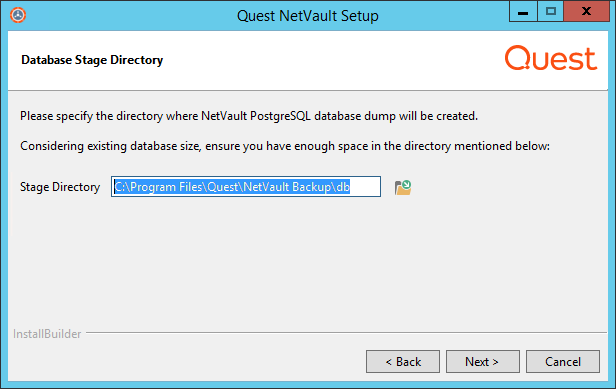Close the setup window with red X

pyautogui.click(x=587, y=11)
